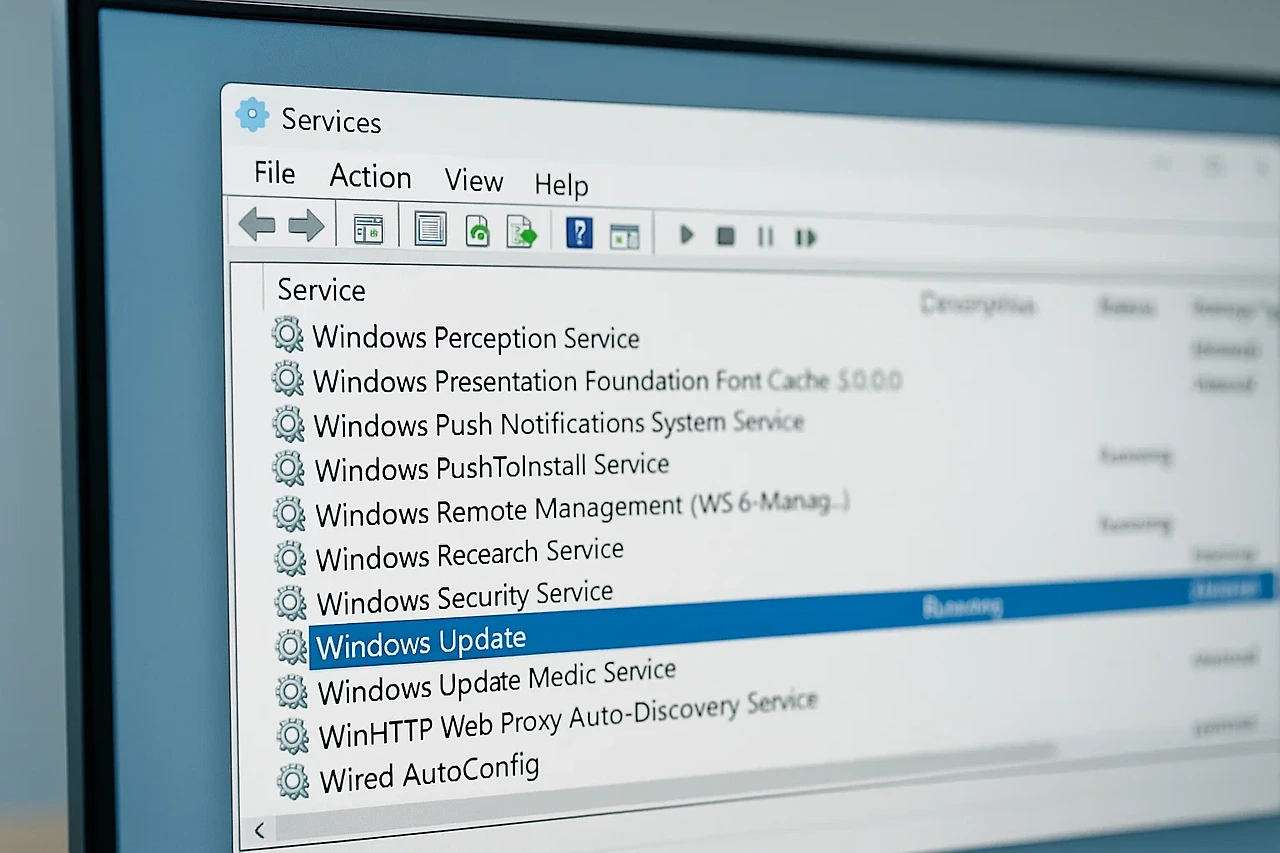Click the gear icon beside Windows Presentation Foundation Font Cache
The width and height of the screenshot is (1280, 853).
tap(288, 379)
